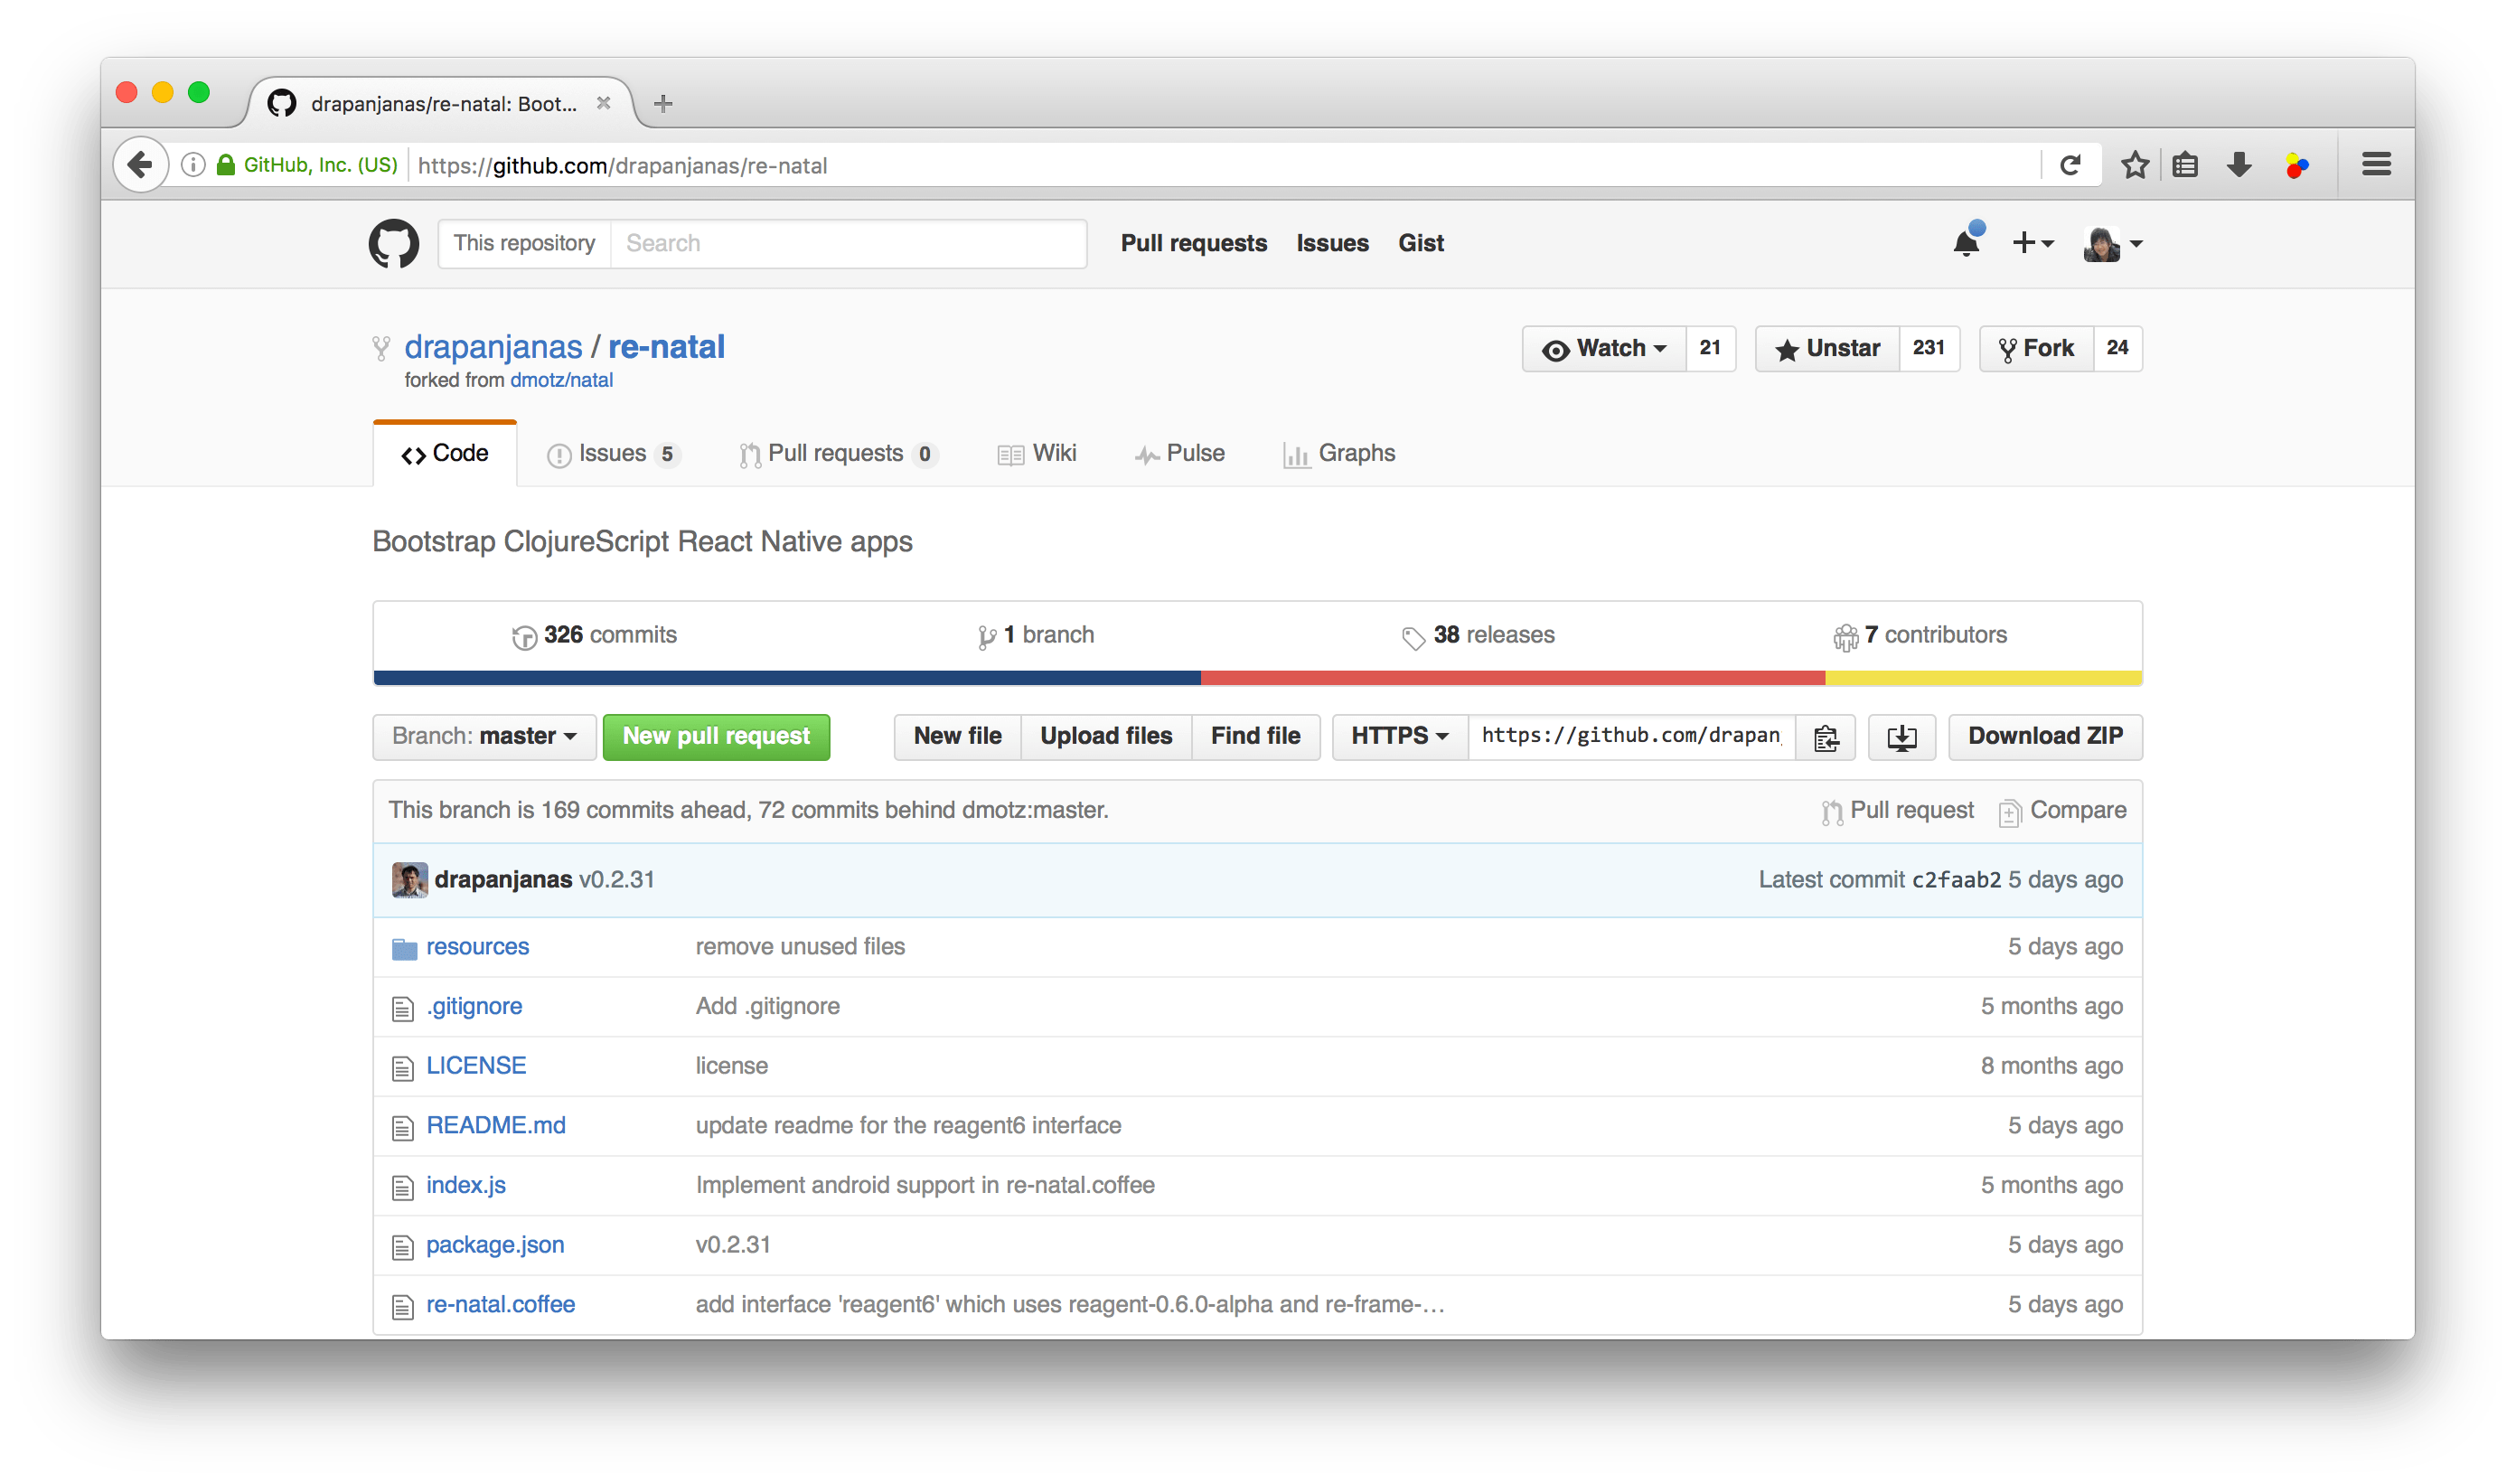Click the resources folder icon
Screen dimensions: 2516x1484
coord(404,948)
